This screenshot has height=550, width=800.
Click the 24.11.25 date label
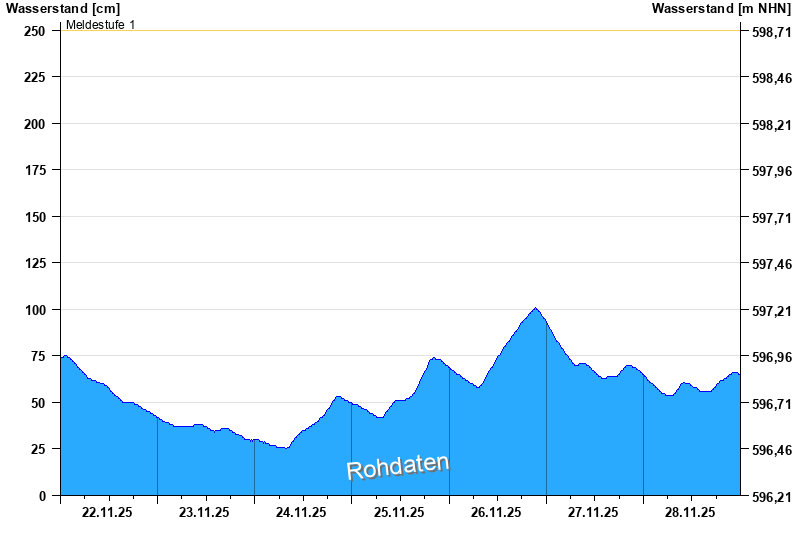(301, 512)
